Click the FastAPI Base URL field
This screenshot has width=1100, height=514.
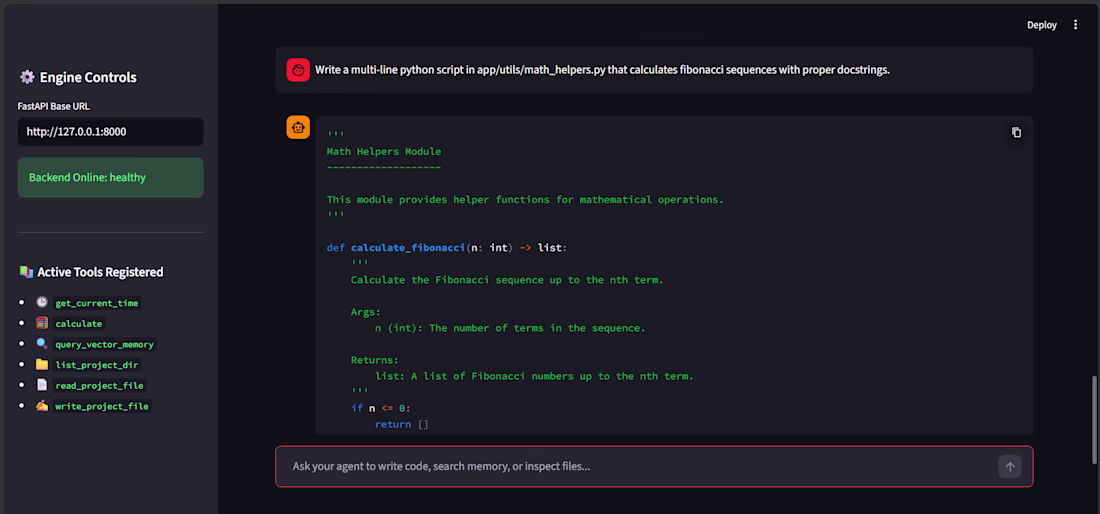click(111, 131)
